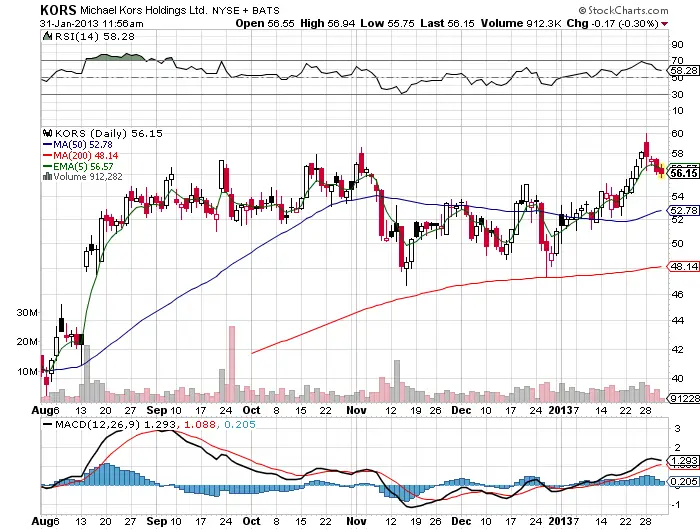Click the Volume 912.3K header value
Viewport: 700px width, 530px height.
coord(521,23)
